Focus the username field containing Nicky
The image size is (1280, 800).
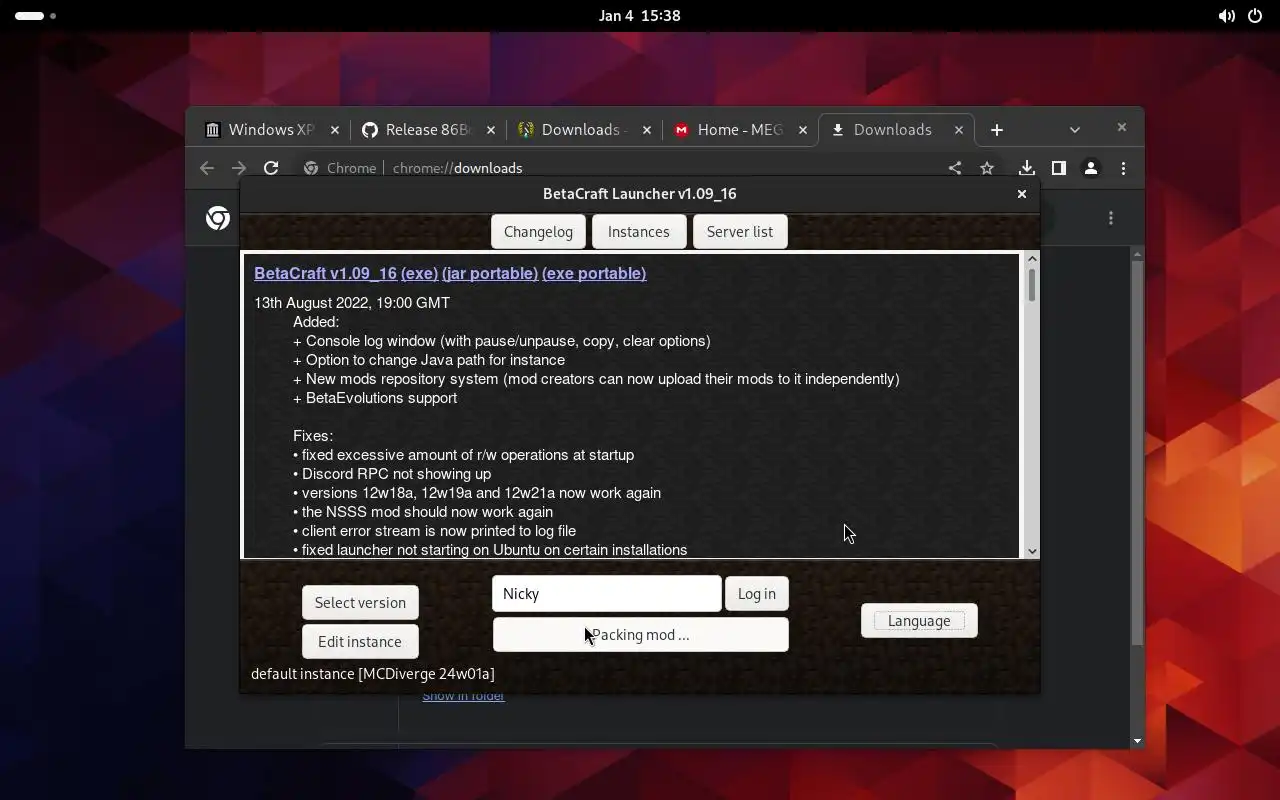(606, 594)
